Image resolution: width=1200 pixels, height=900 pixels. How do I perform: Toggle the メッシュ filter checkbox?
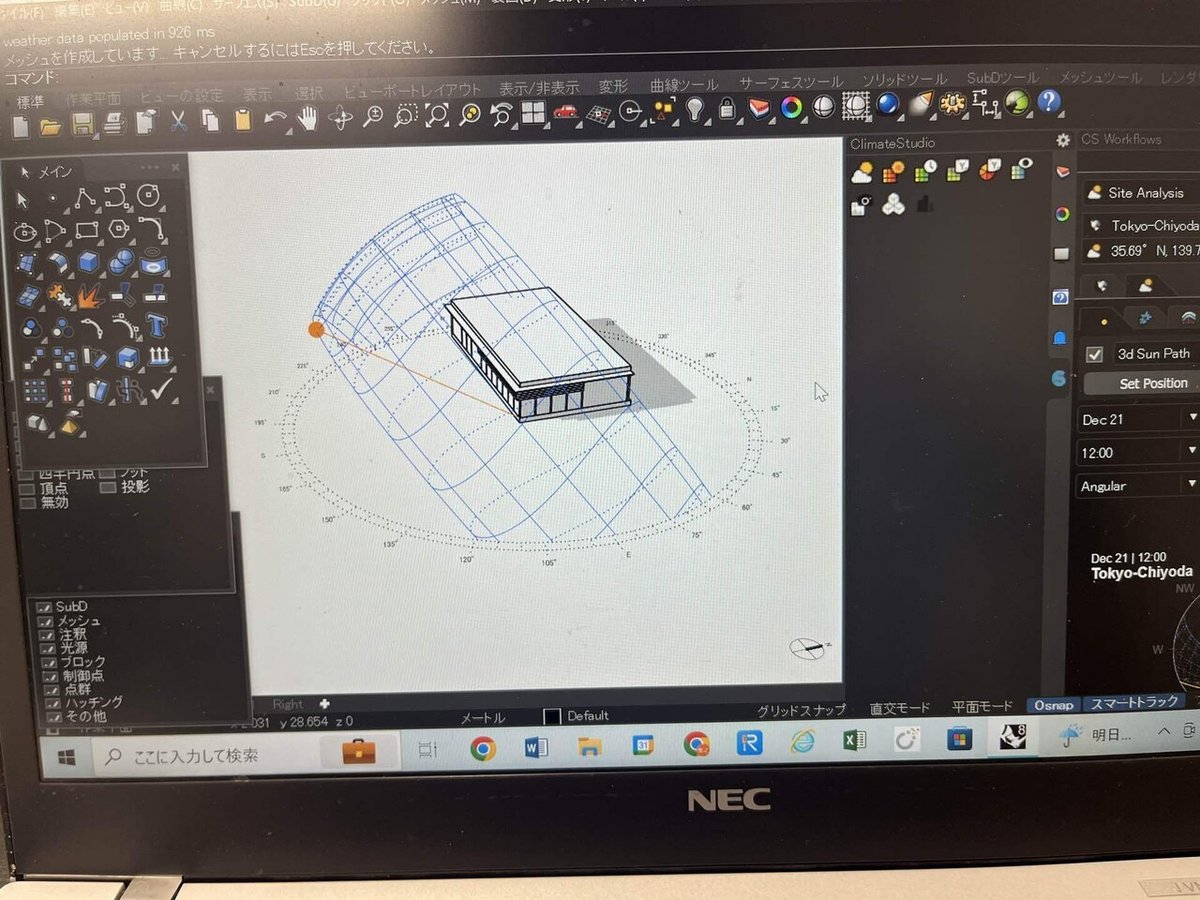pyautogui.click(x=44, y=621)
